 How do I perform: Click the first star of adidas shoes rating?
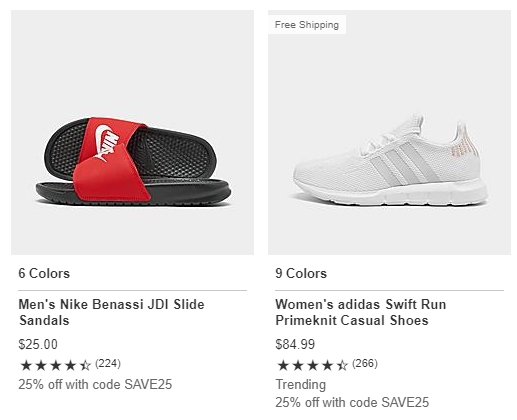tap(283, 365)
